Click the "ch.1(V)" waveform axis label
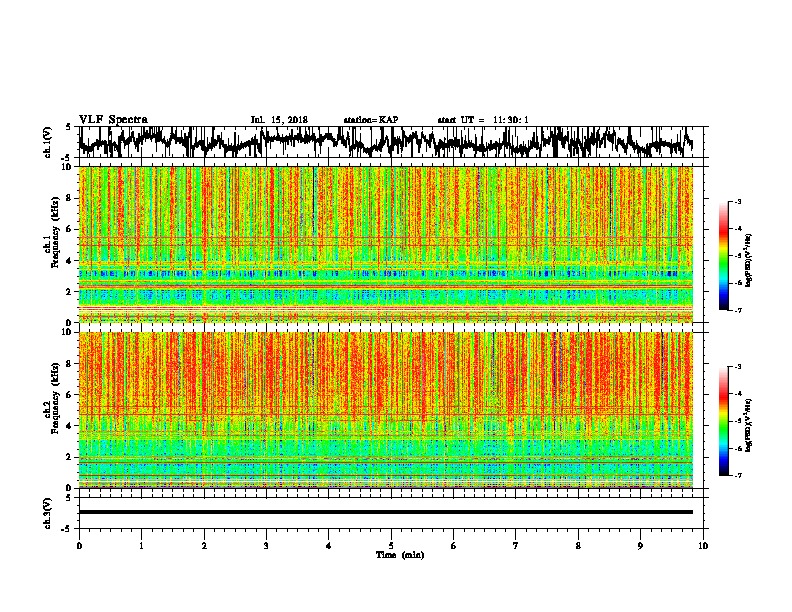The width and height of the screenshot is (792, 612). 48,142
